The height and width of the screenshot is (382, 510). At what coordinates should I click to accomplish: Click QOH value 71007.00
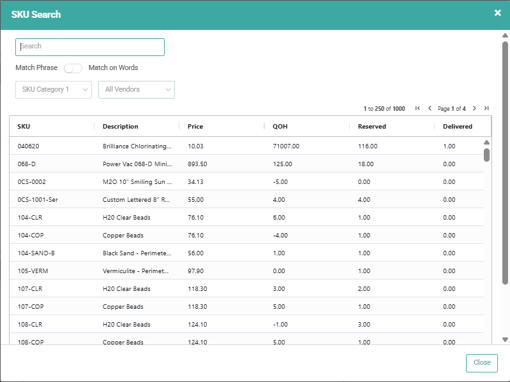[286, 146]
